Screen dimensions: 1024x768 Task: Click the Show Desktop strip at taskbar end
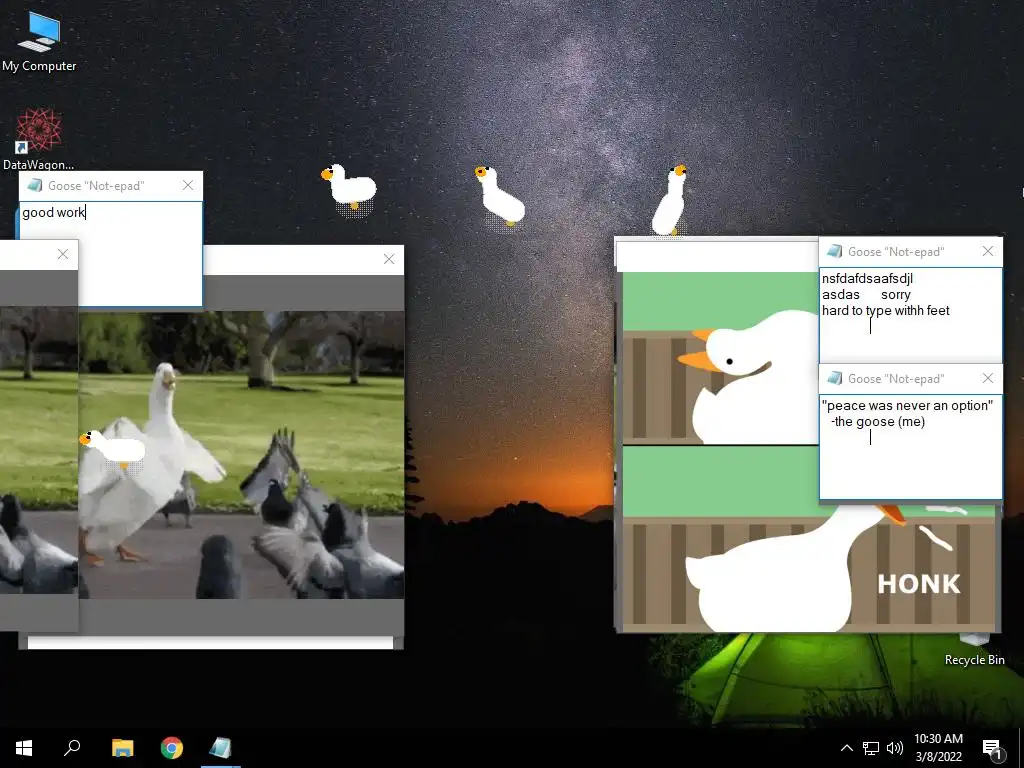[x=1021, y=748]
